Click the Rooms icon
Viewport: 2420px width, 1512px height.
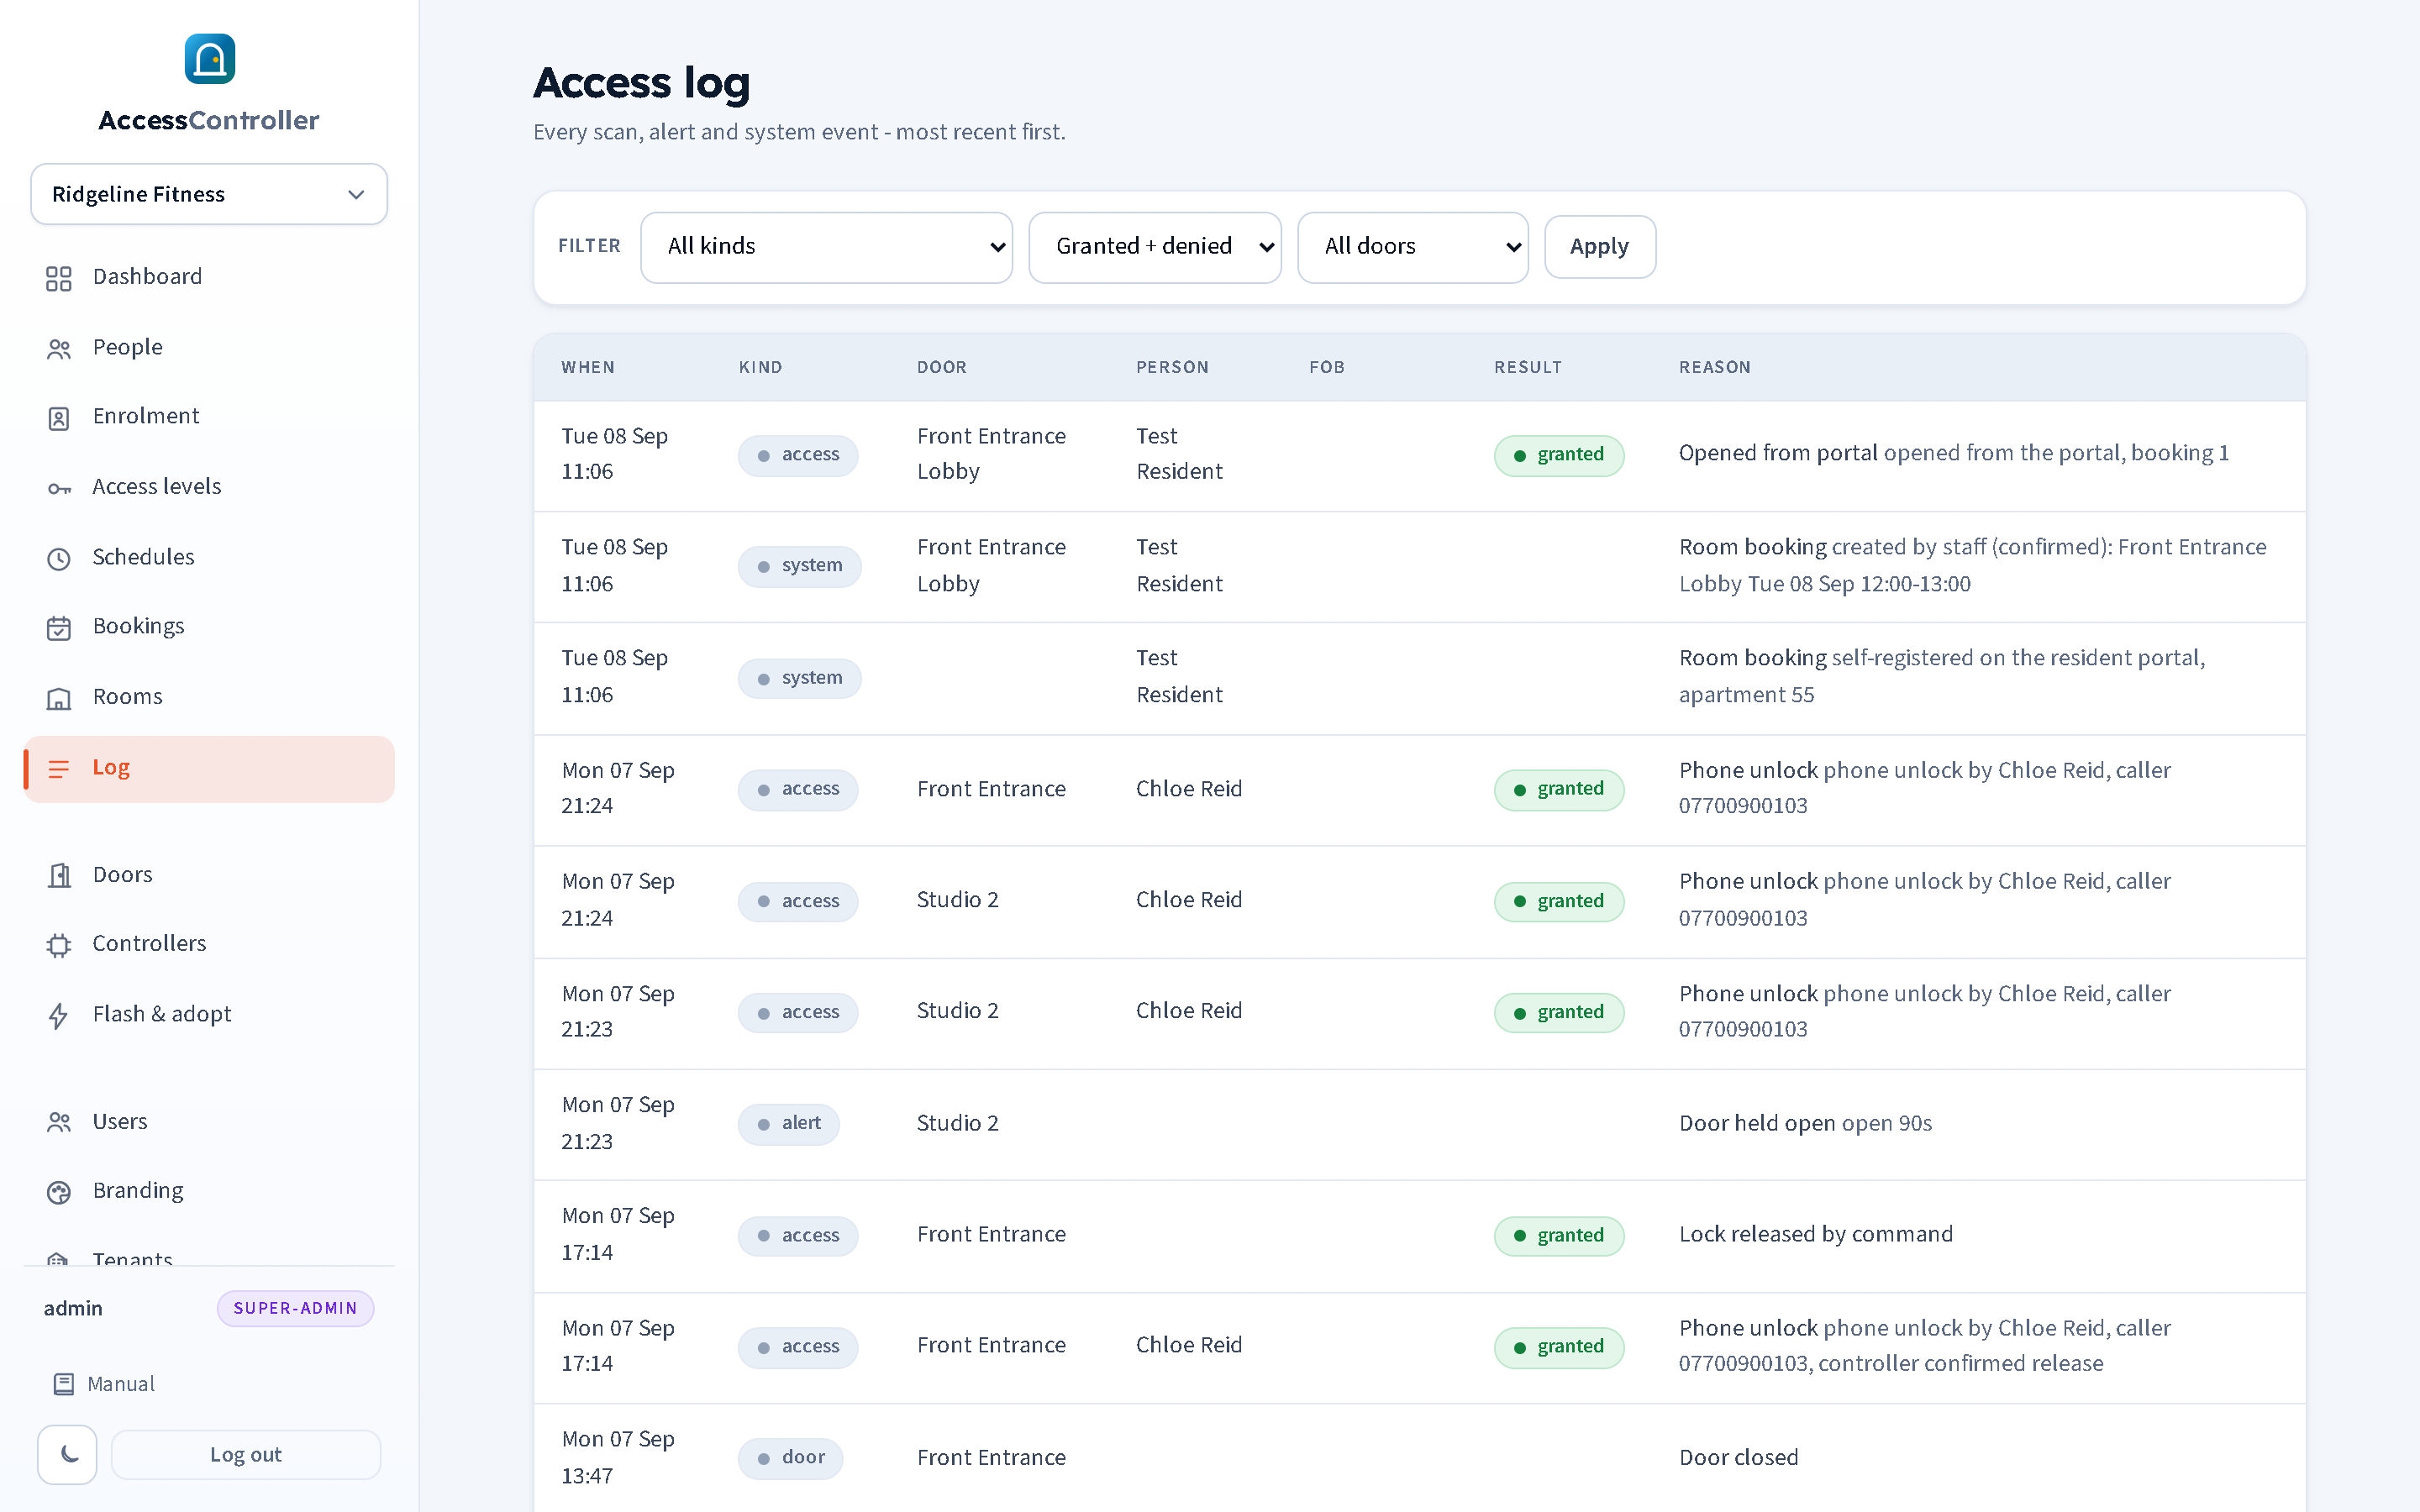pyautogui.click(x=59, y=698)
